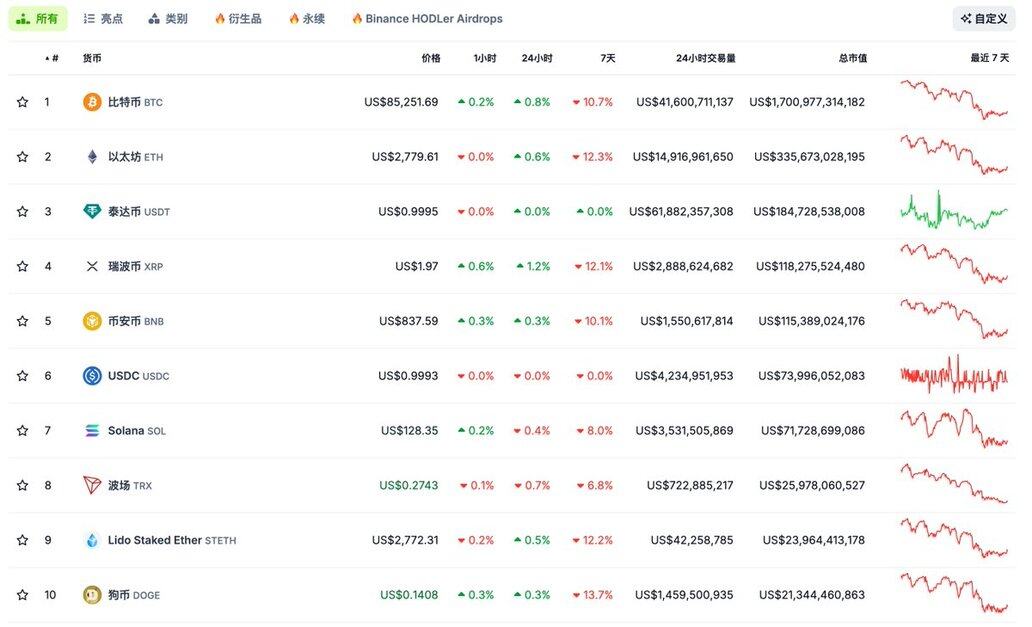The image size is (1032, 627).
Task: Favorite Lido Staked Ether with star
Action: pos(22,540)
